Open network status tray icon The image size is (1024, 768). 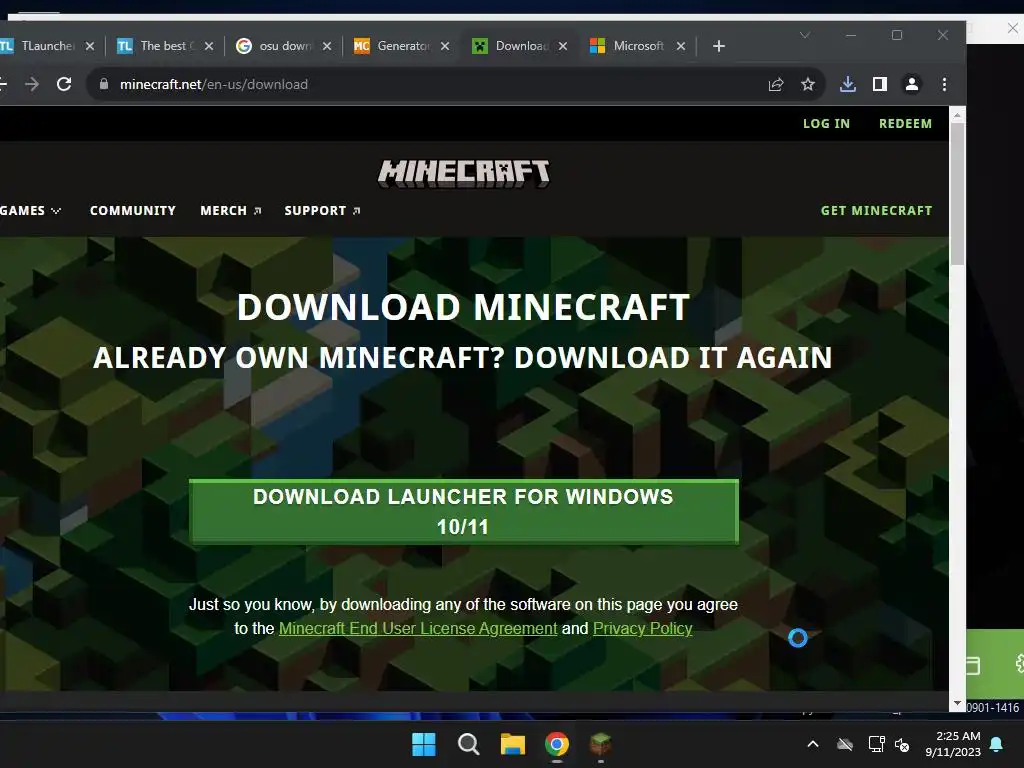click(876, 744)
